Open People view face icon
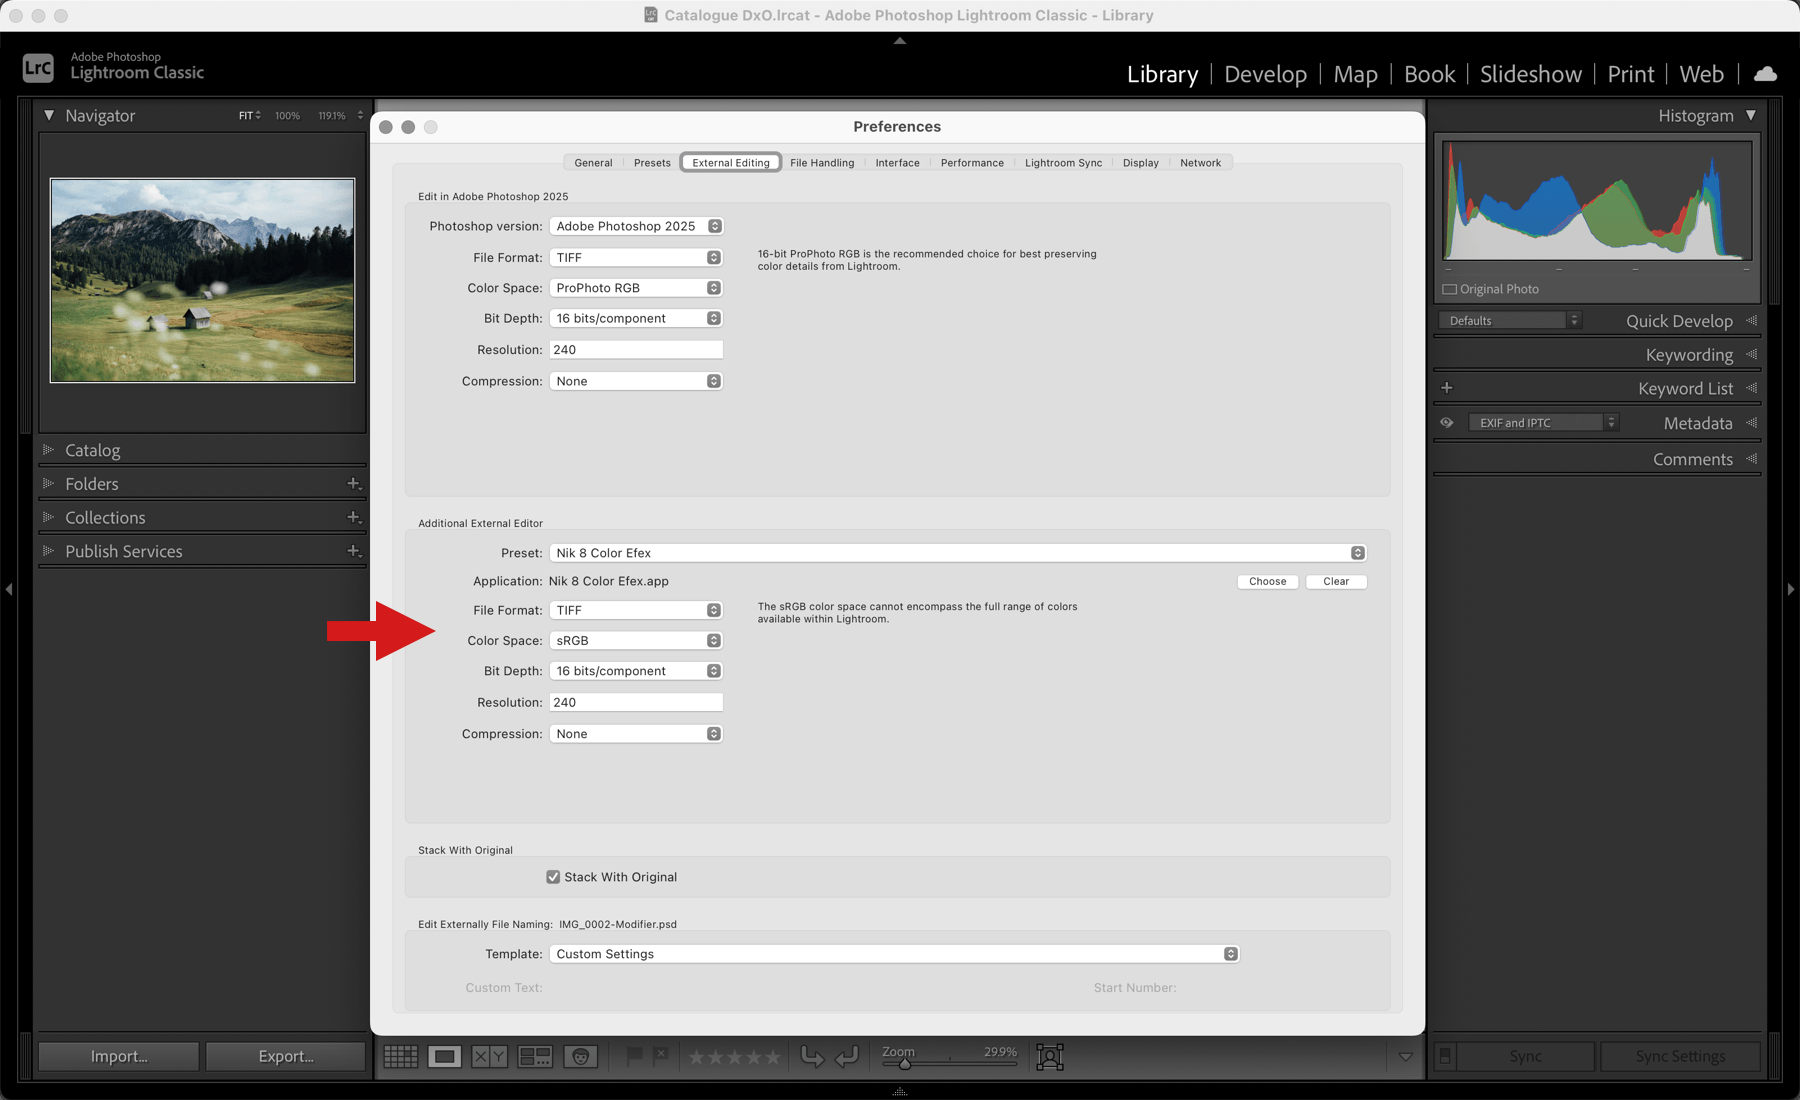The height and width of the screenshot is (1100, 1800). pyautogui.click(x=581, y=1056)
